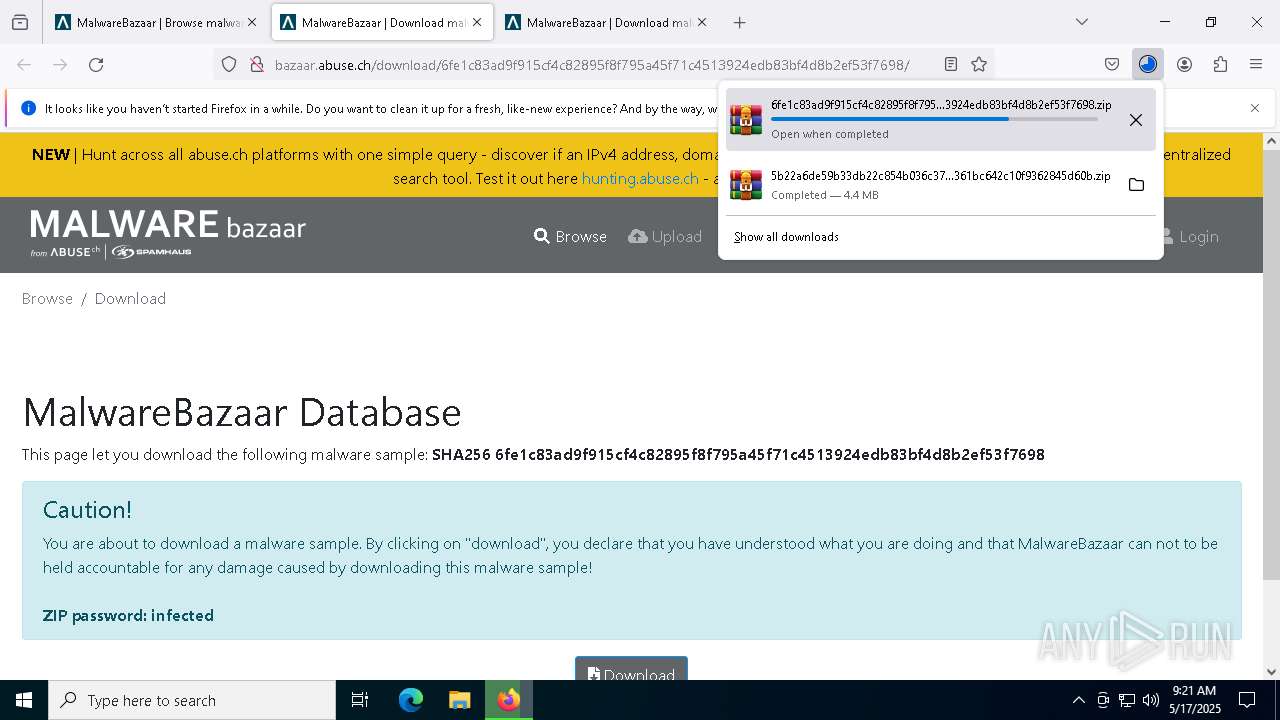This screenshot has width=1280, height=720.
Task: Click Firefox taskbar icon
Action: click(x=508, y=700)
